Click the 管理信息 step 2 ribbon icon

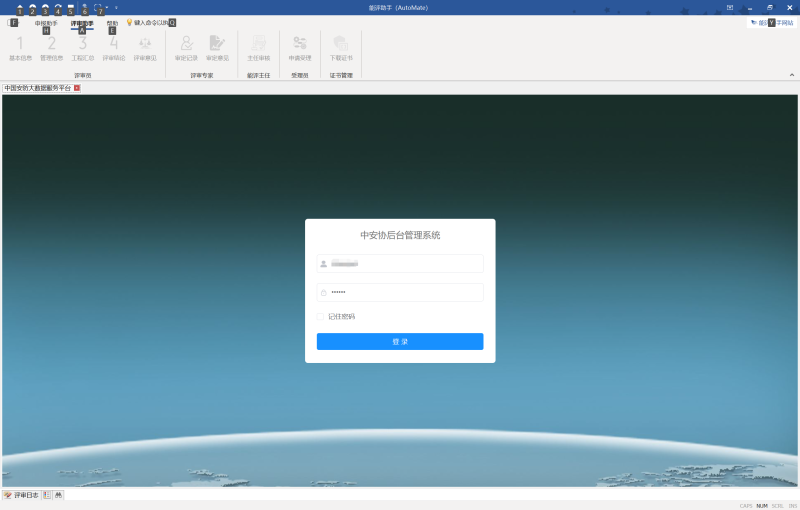(x=51, y=46)
